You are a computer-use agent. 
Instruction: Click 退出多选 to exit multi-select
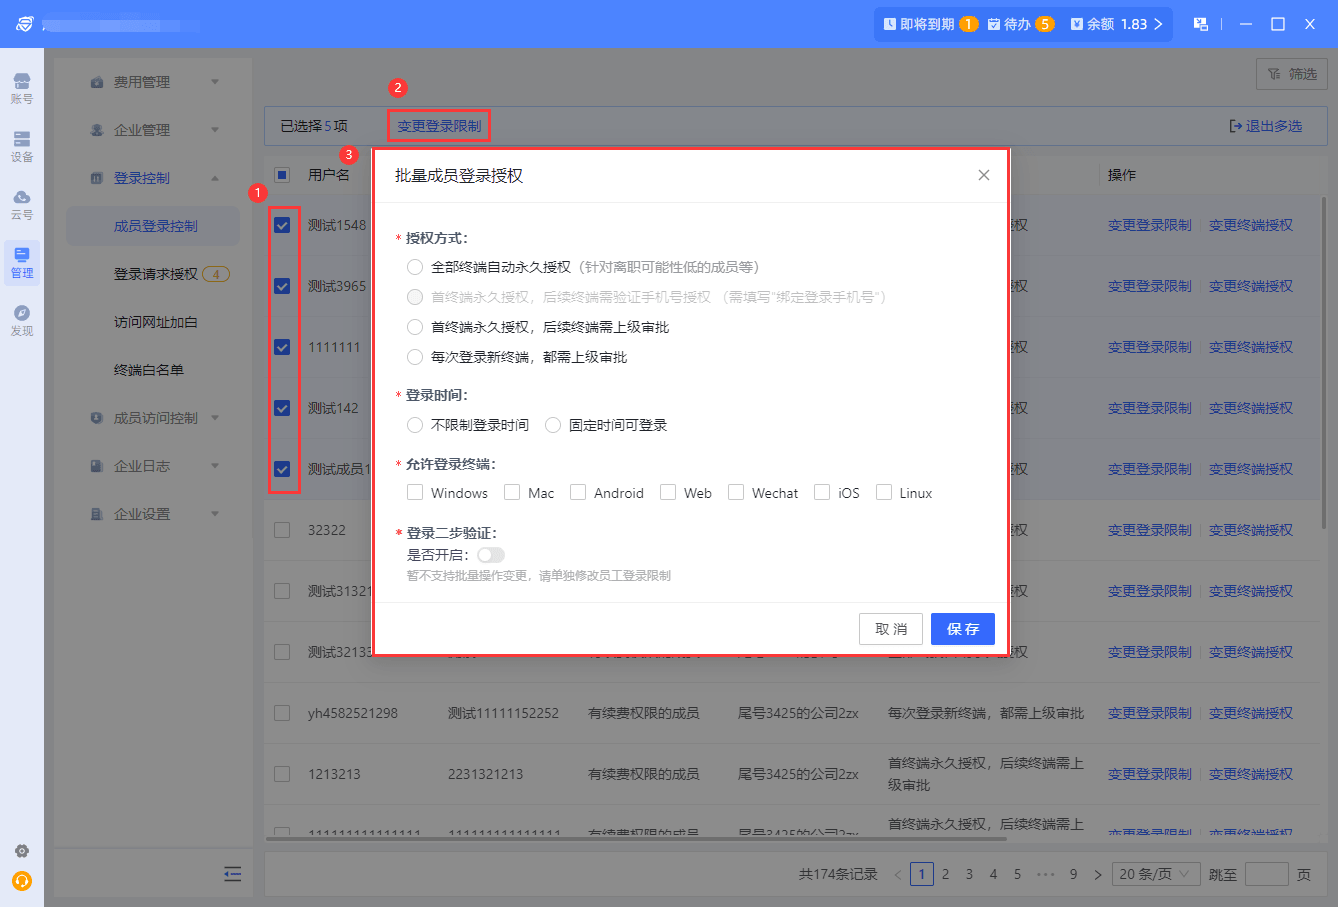1266,126
